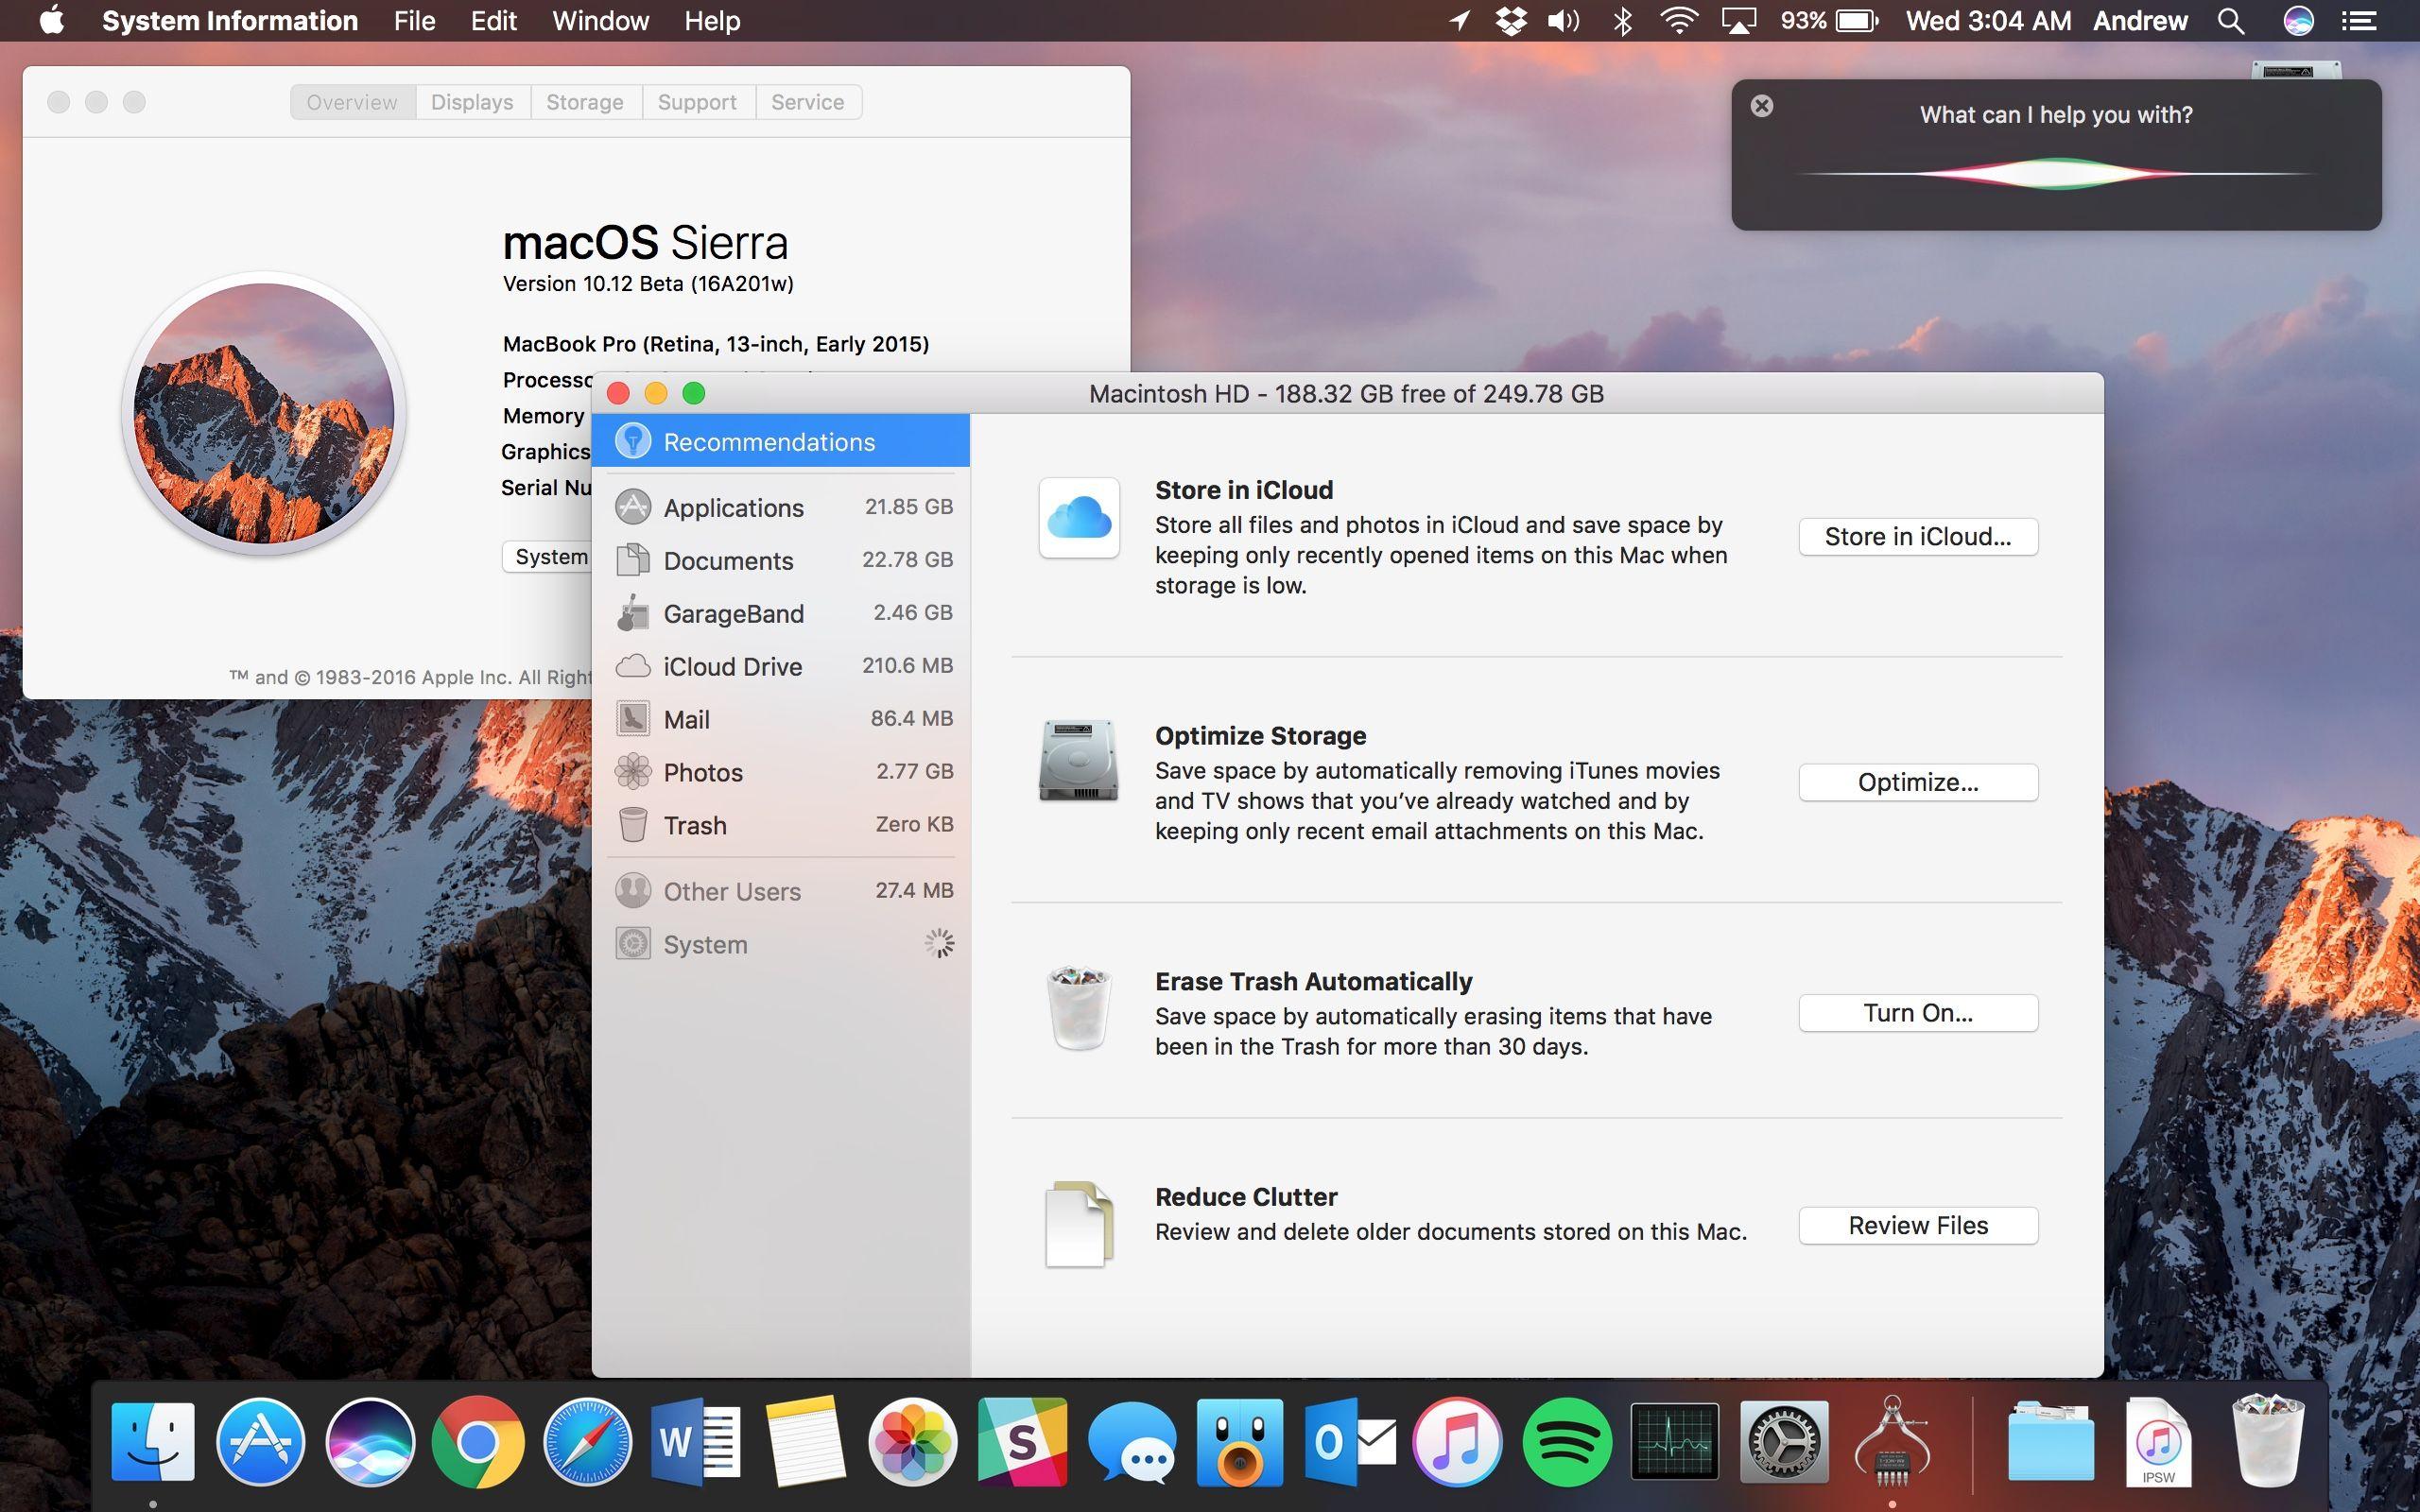Select the Trash storage category item
Image resolution: width=2420 pixels, height=1512 pixels.
(781, 824)
